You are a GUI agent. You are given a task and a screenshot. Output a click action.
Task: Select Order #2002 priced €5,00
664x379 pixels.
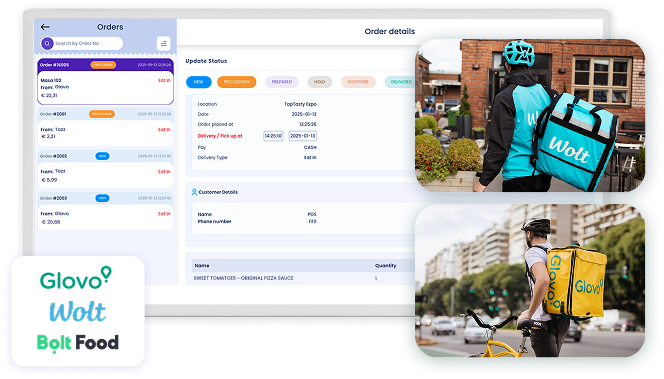pyautogui.click(x=105, y=169)
